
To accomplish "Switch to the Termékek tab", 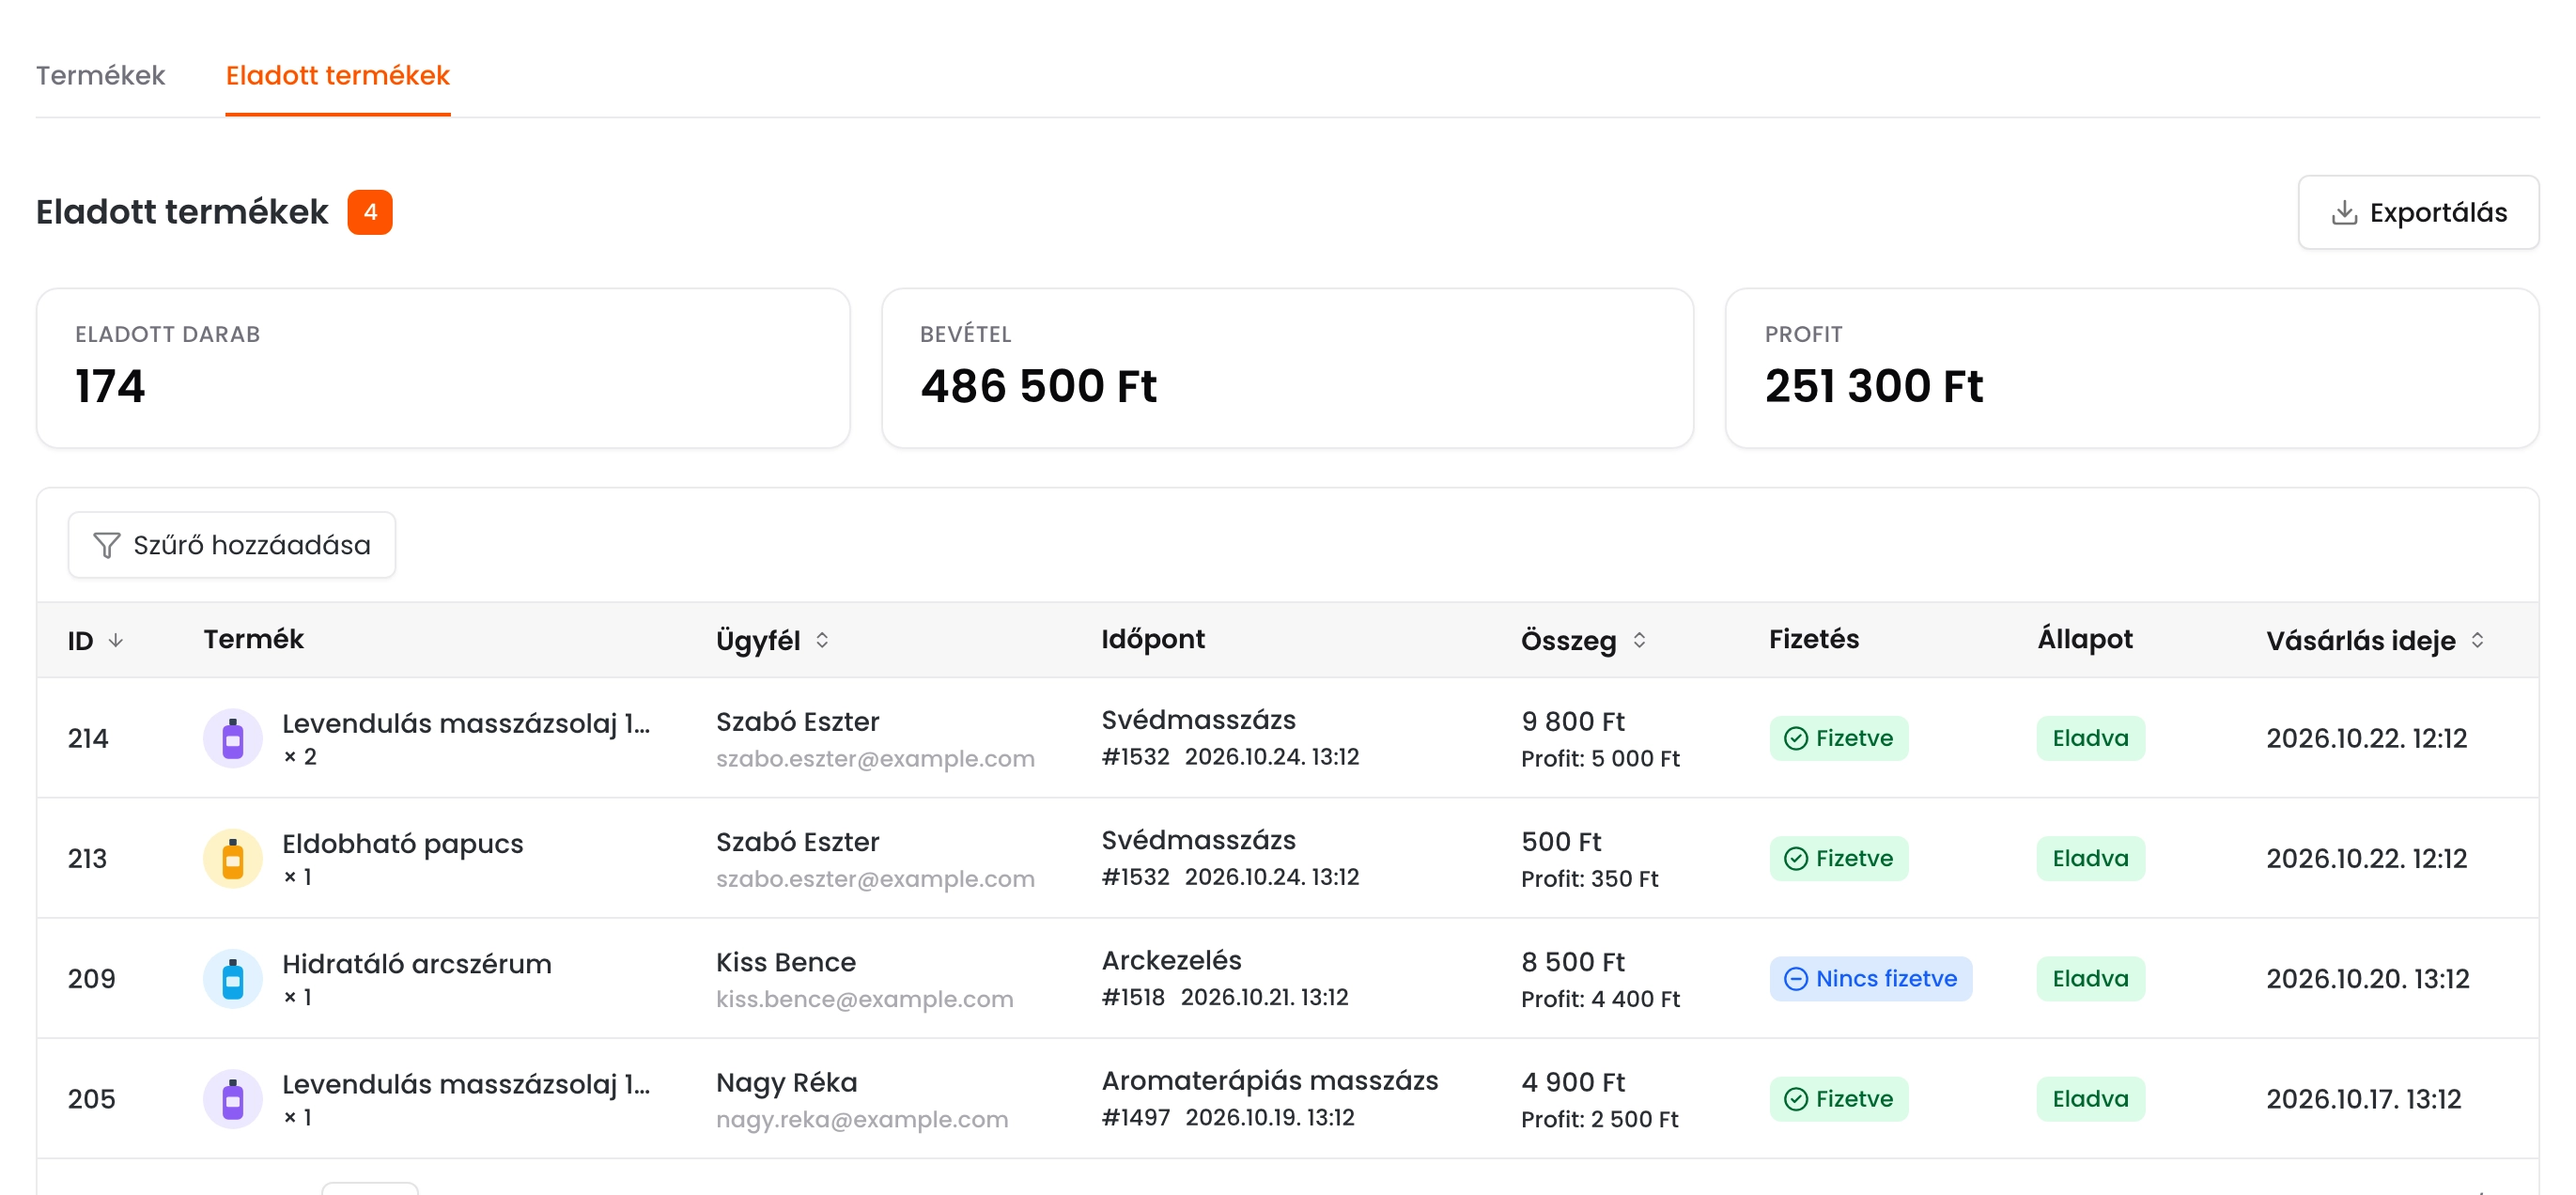I will click(100, 75).
